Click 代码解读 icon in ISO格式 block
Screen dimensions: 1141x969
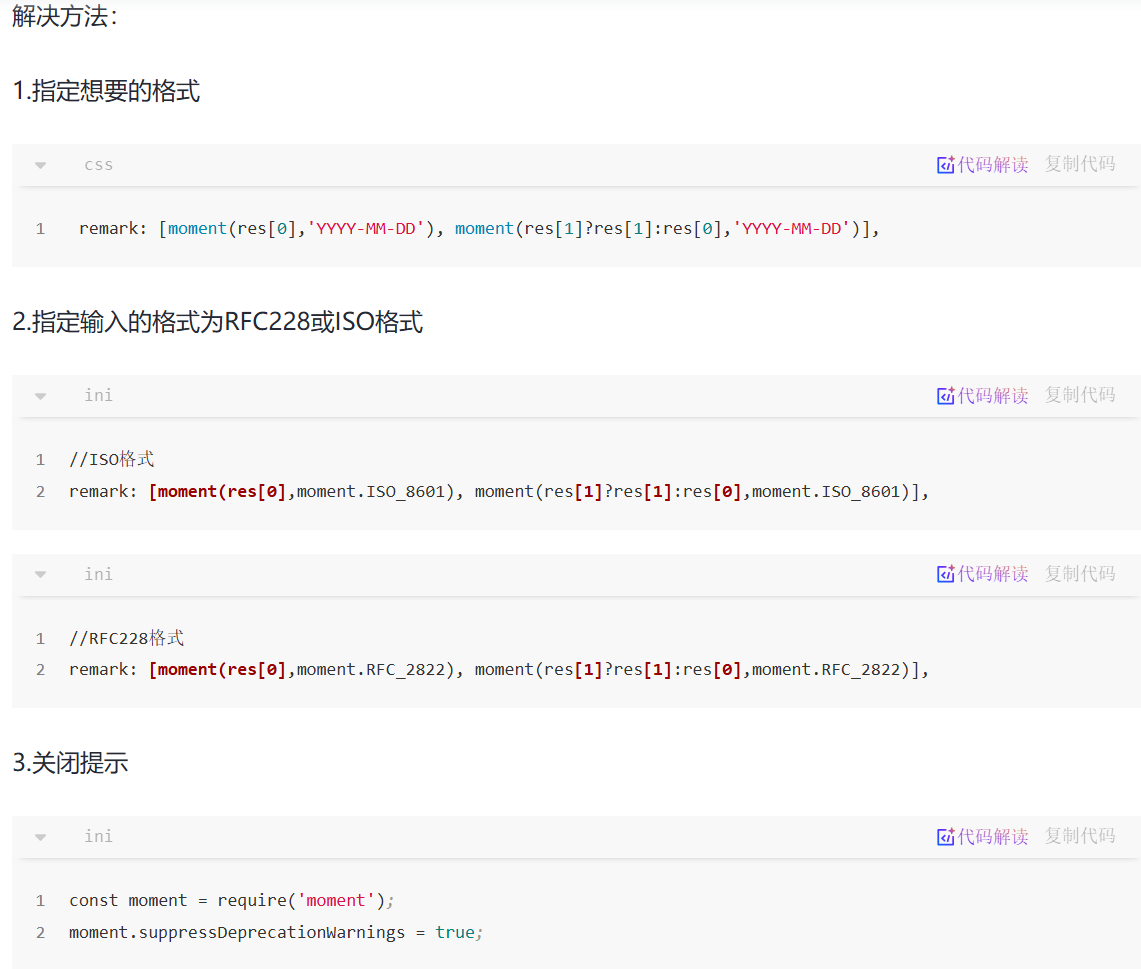(x=945, y=396)
